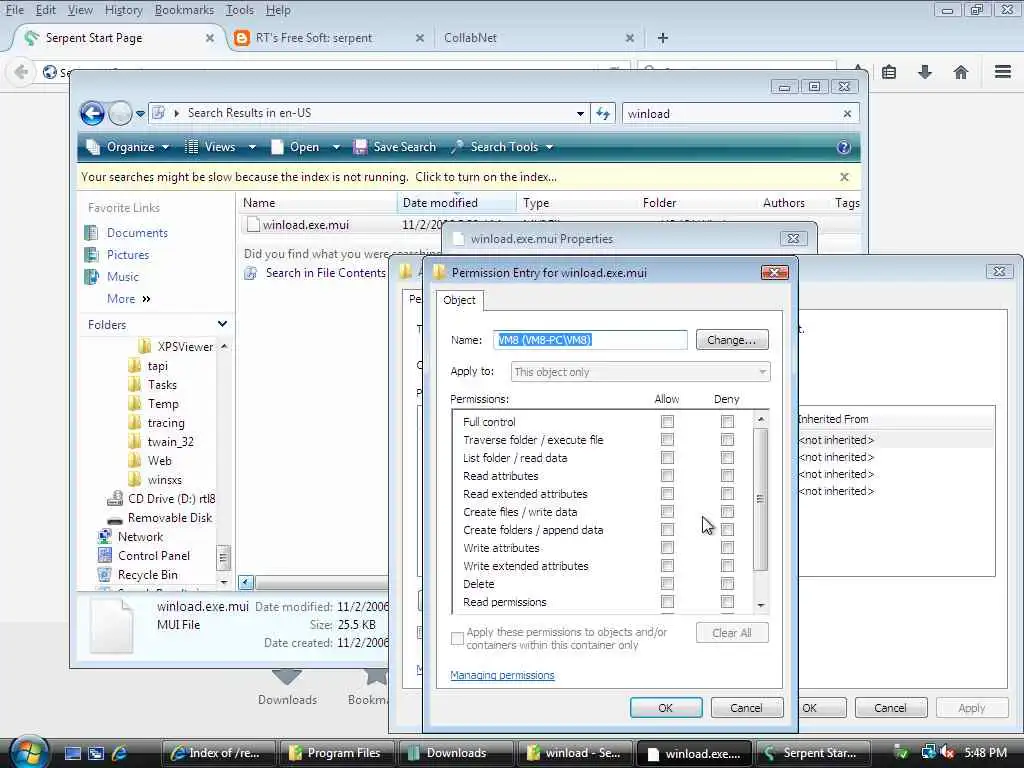The height and width of the screenshot is (768, 1024).
Task: Click the Music favorite link icon
Action: [91, 277]
